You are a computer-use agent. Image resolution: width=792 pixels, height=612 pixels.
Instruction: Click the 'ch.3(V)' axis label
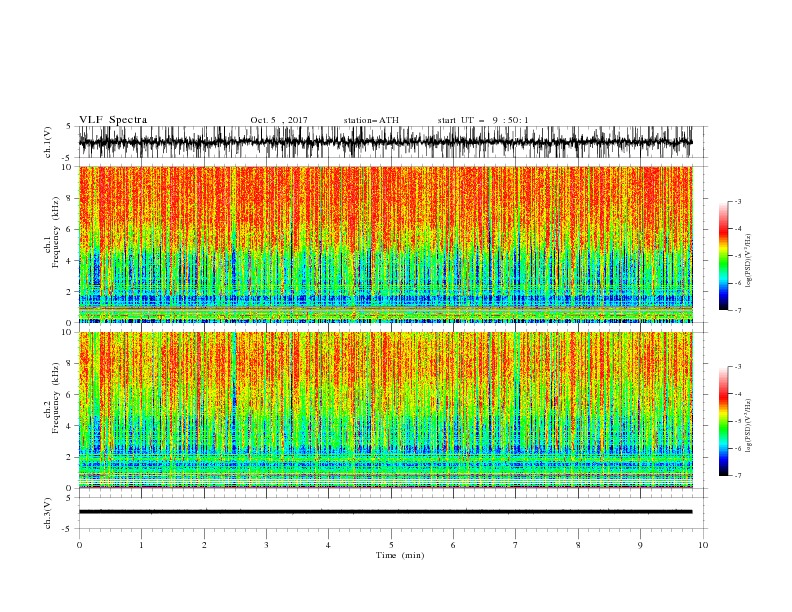pos(48,513)
